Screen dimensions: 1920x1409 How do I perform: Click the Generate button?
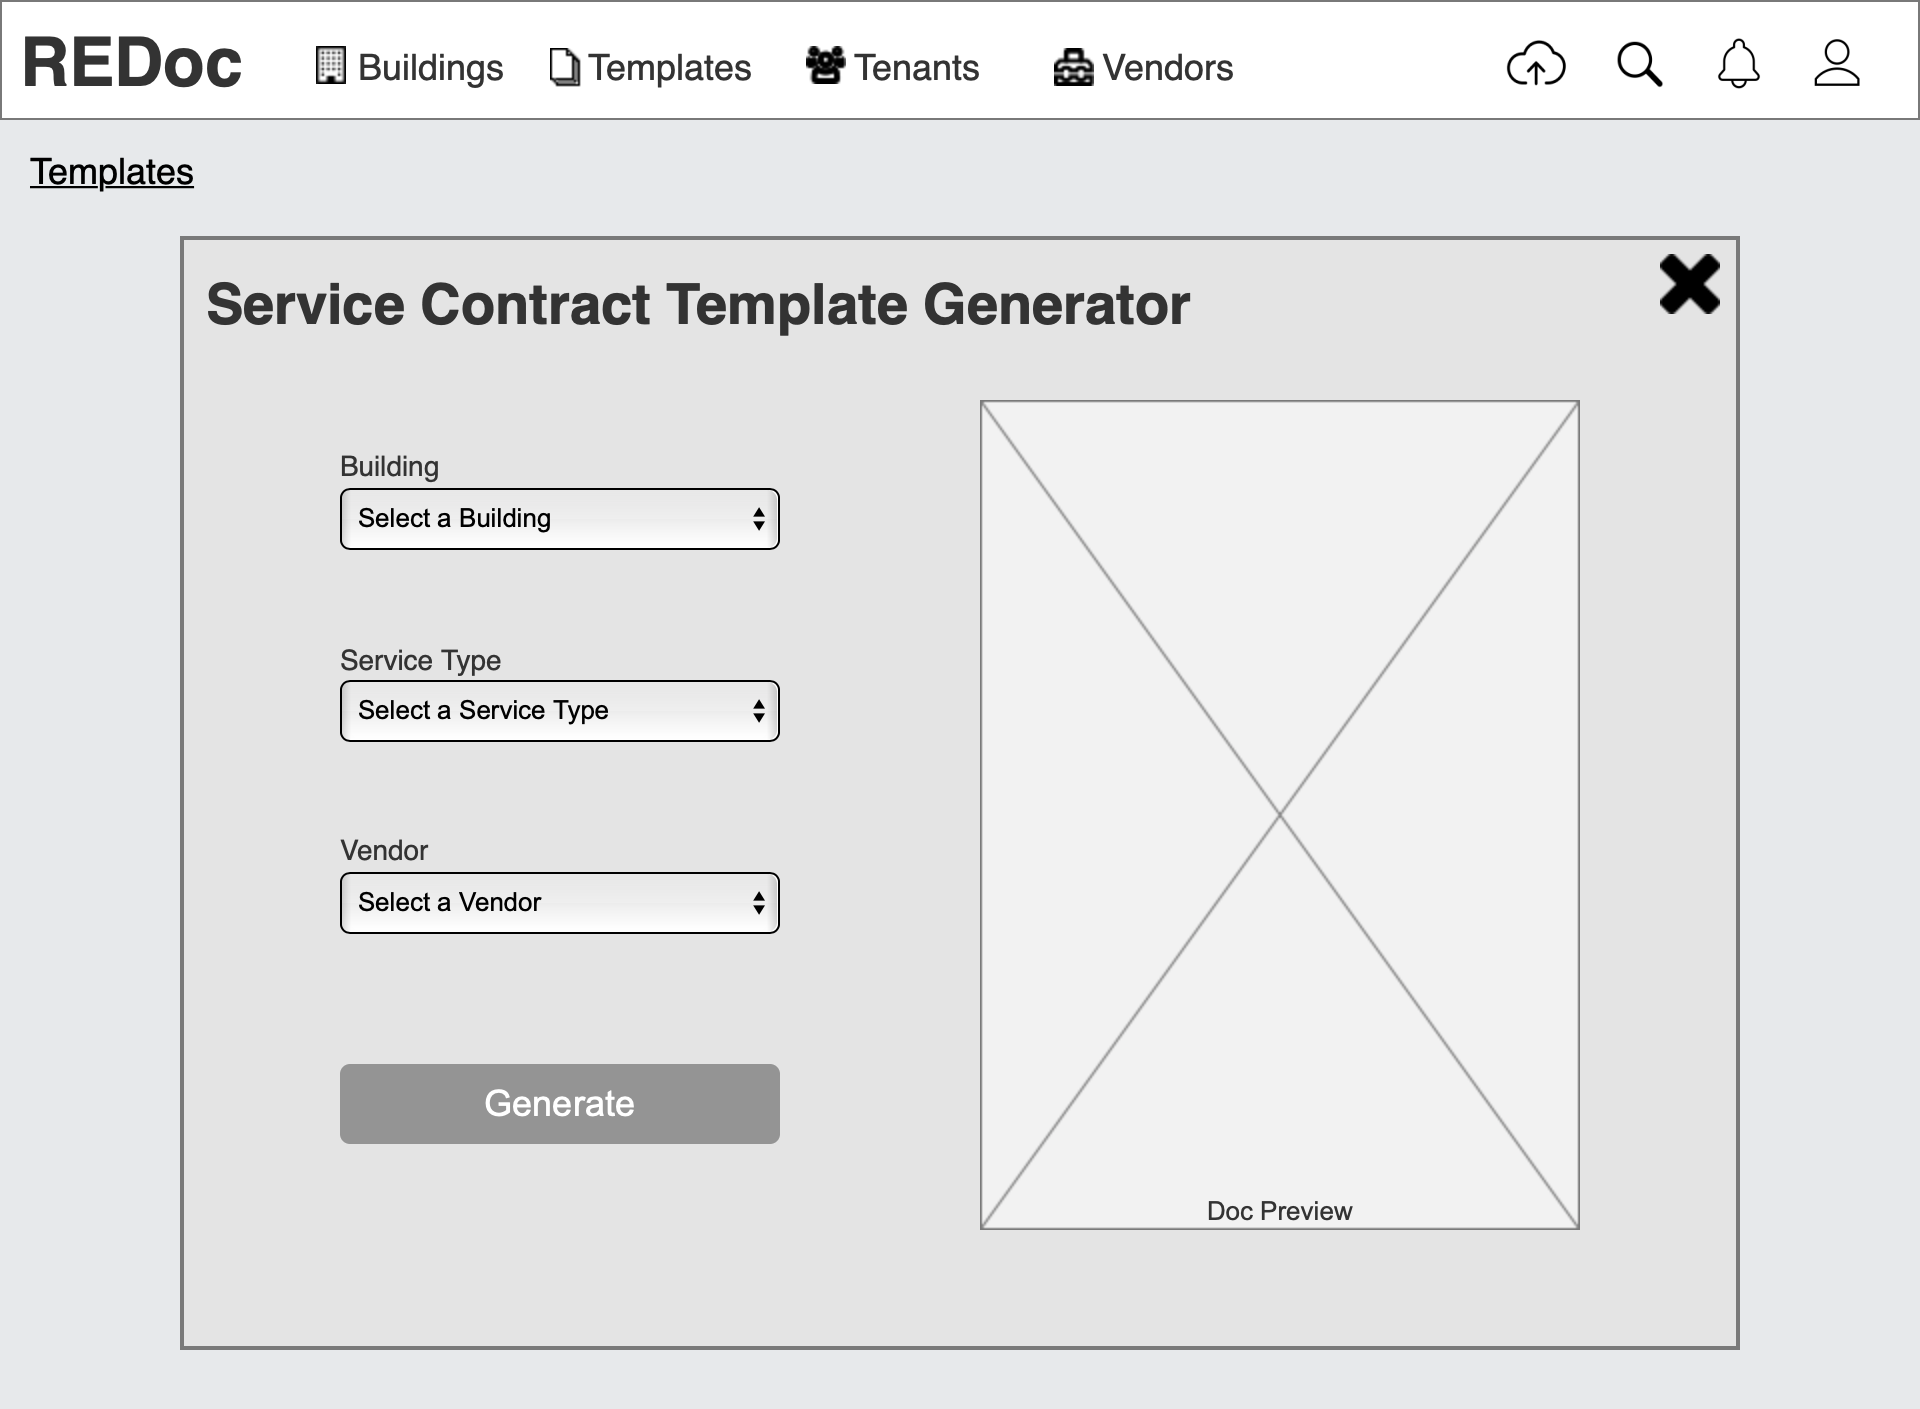pos(560,1104)
